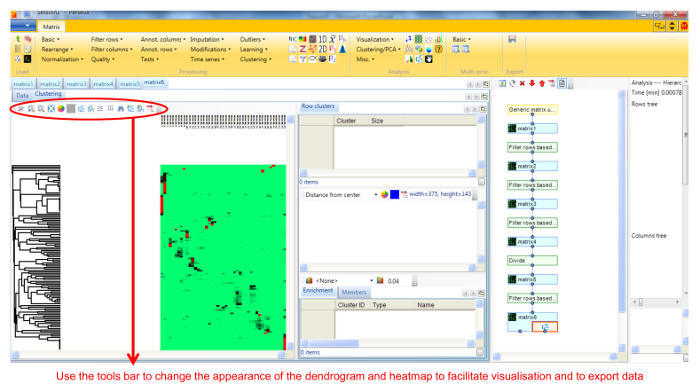Click the PDF export icon in clustering toolbar
The height and width of the screenshot is (392, 700).
(150, 108)
